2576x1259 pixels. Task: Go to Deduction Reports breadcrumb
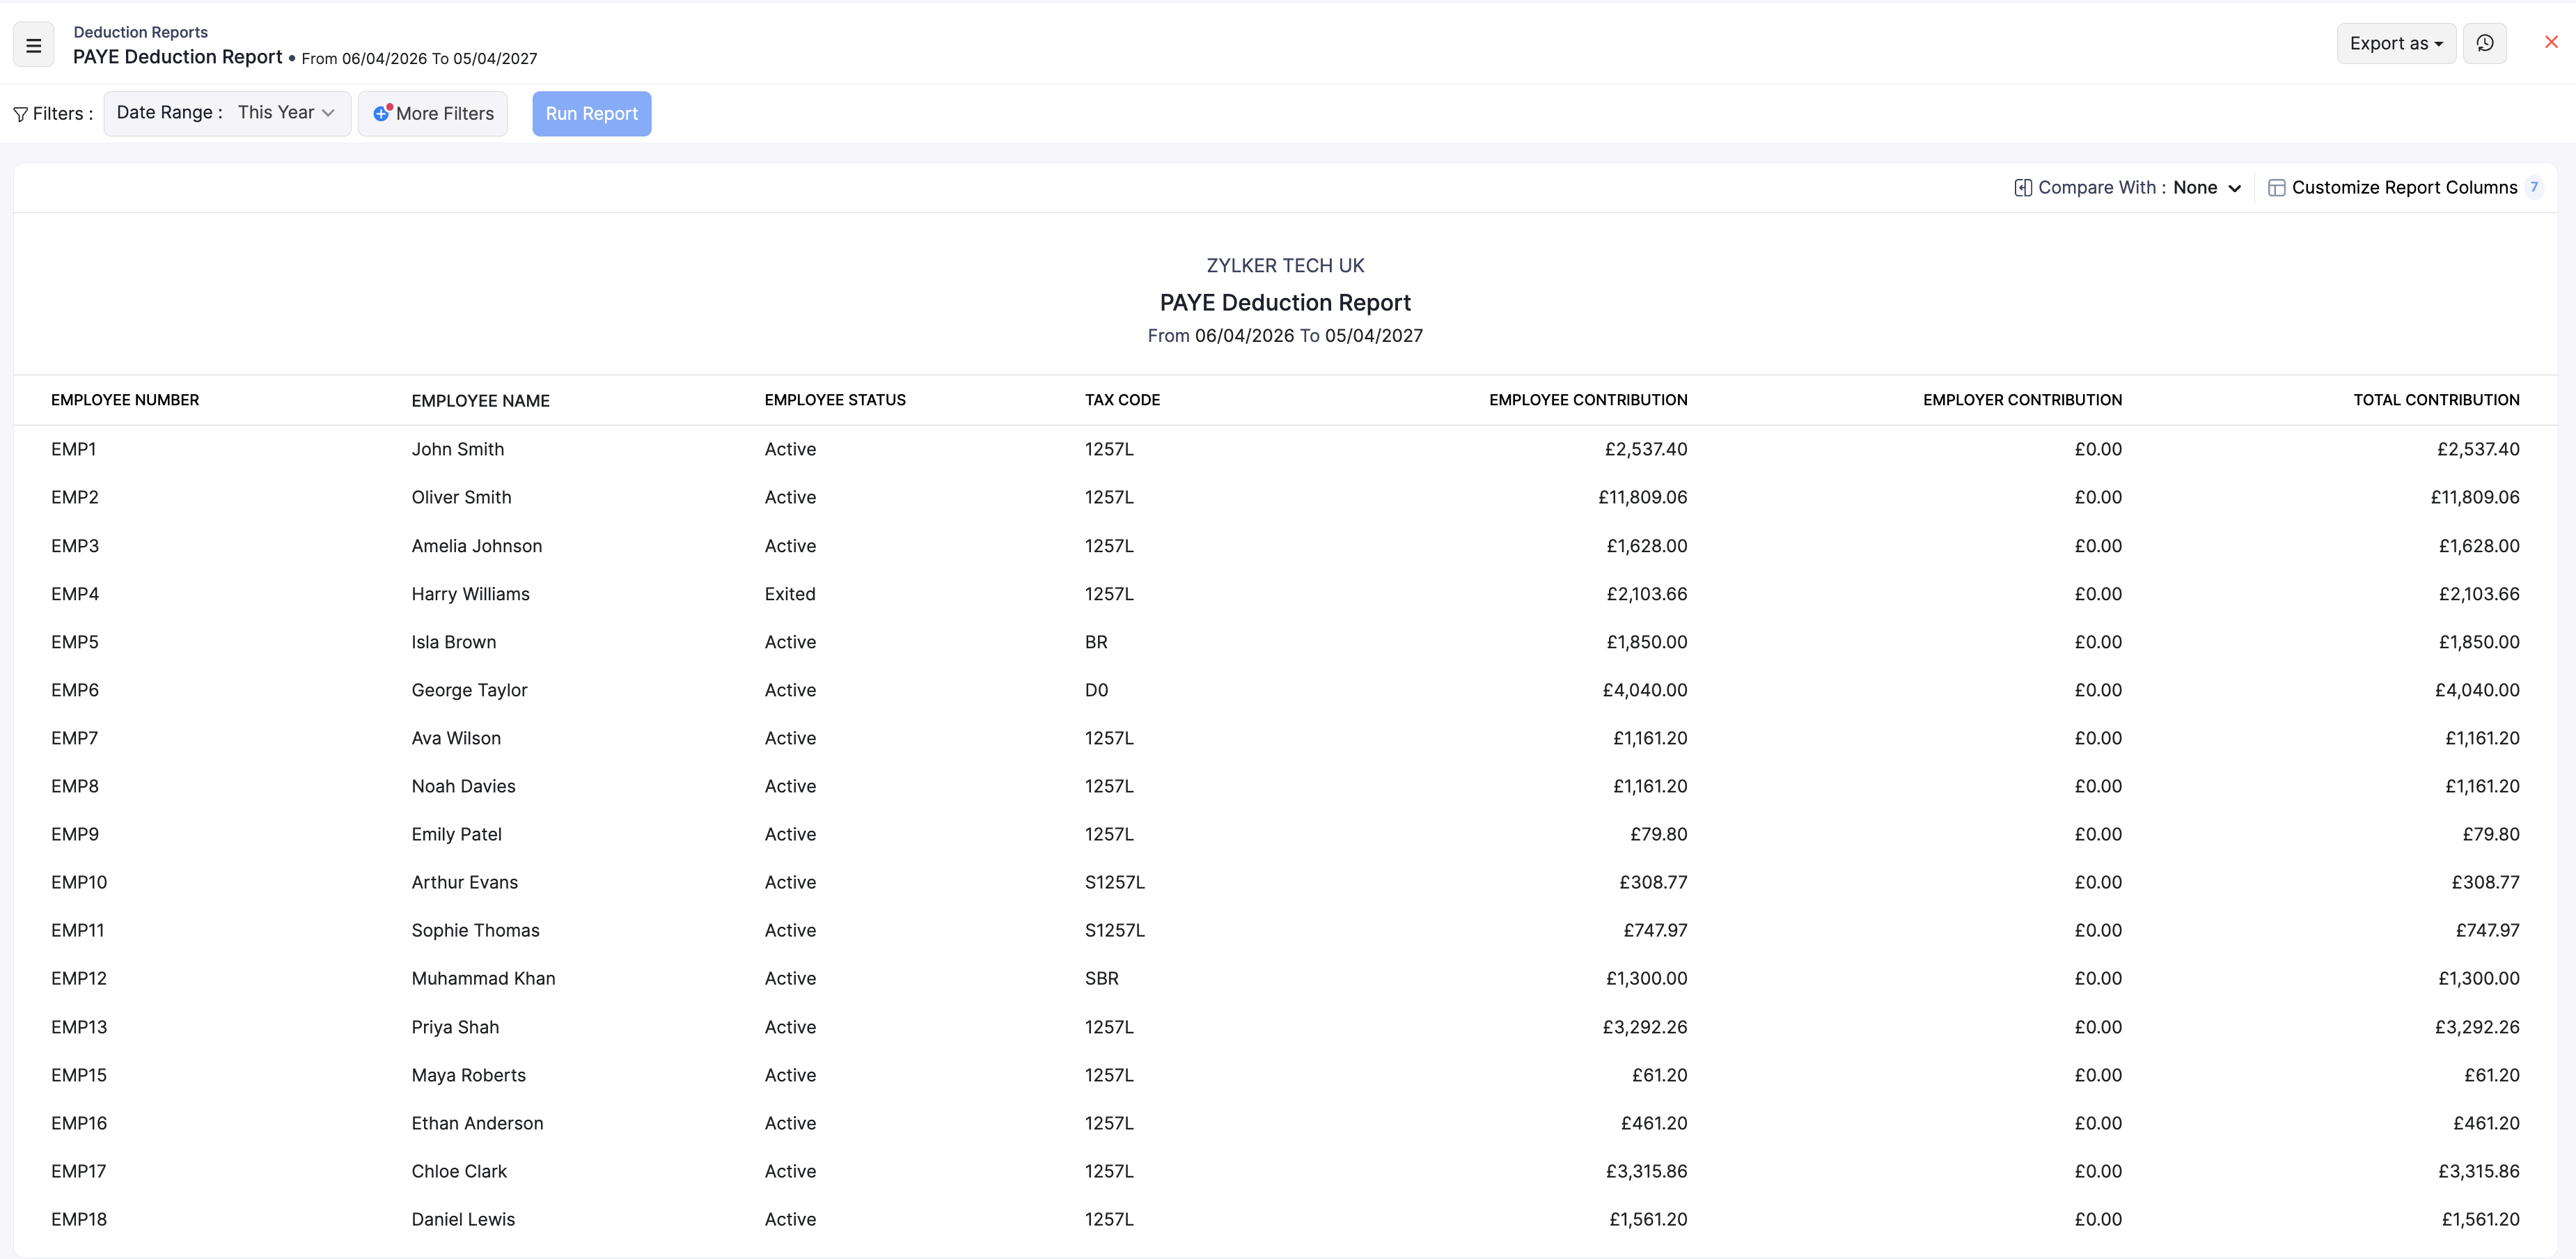click(140, 32)
